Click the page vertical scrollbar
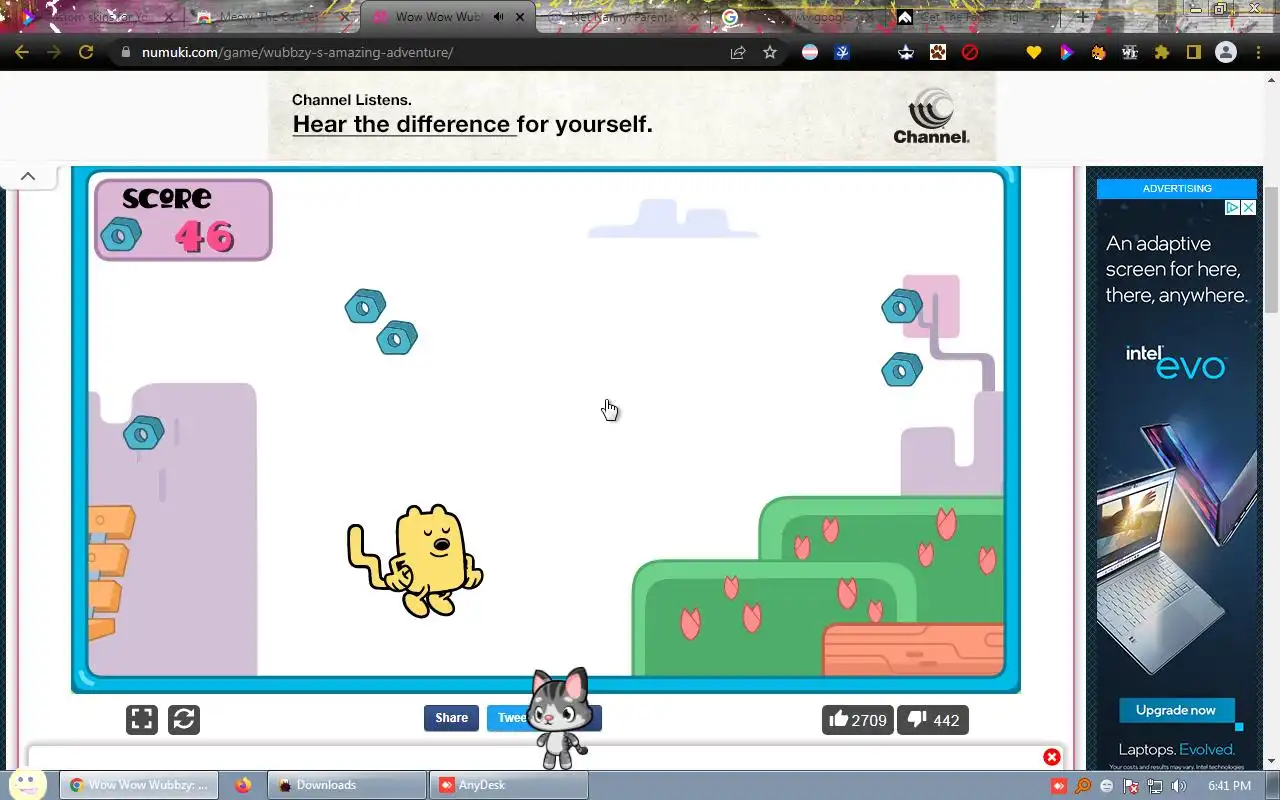 [x=1271, y=250]
